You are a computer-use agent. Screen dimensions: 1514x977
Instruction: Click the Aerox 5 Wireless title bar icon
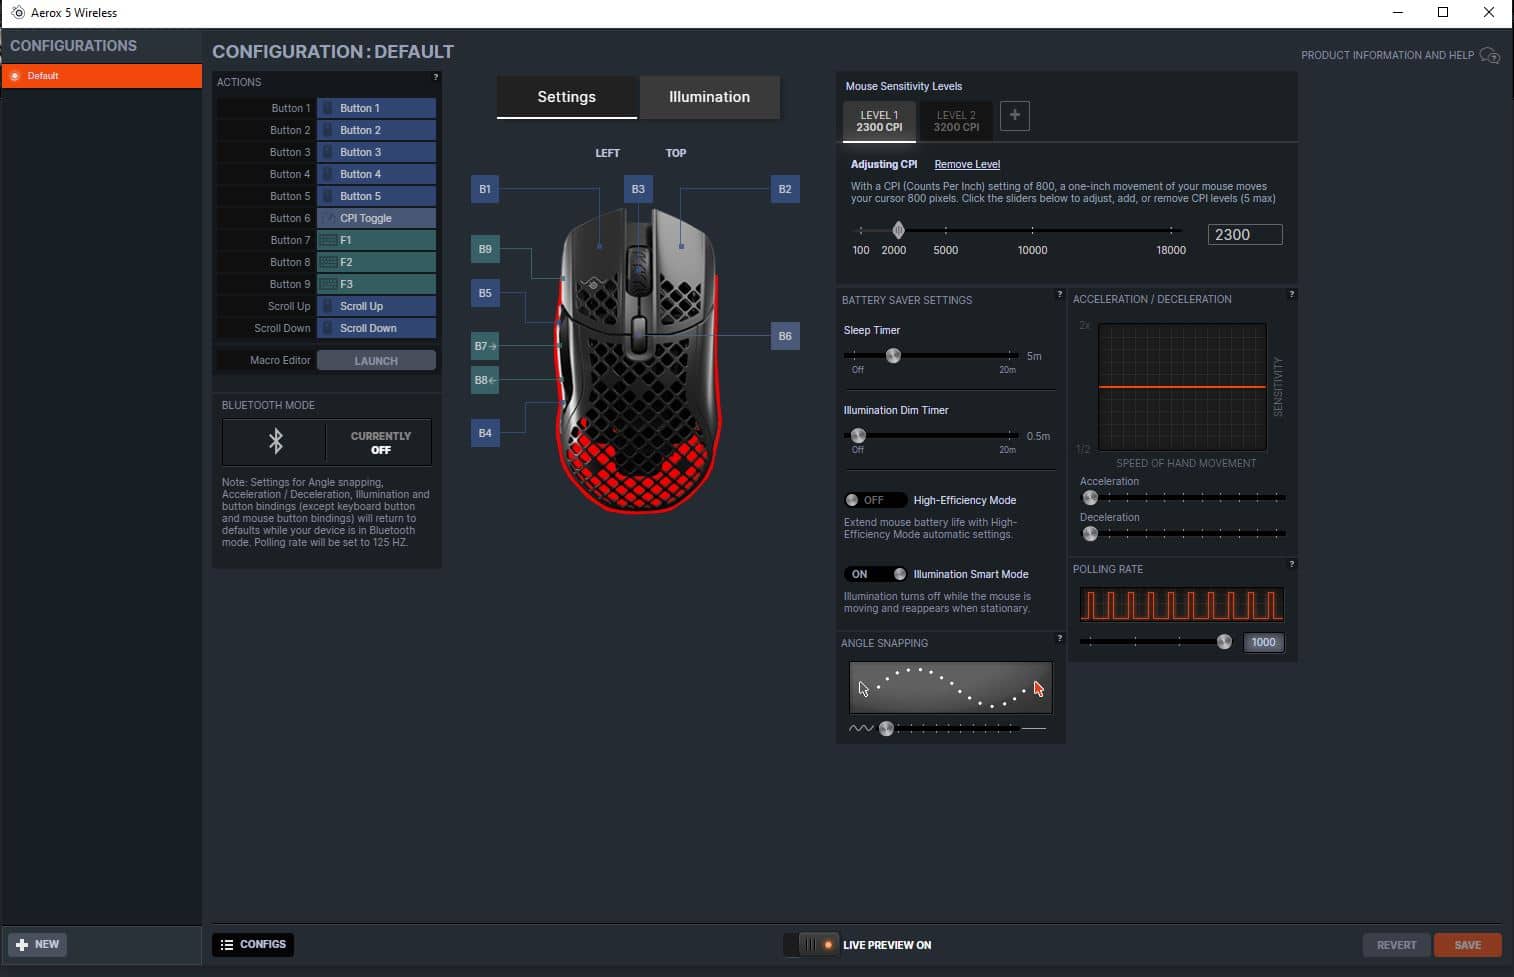[17, 12]
